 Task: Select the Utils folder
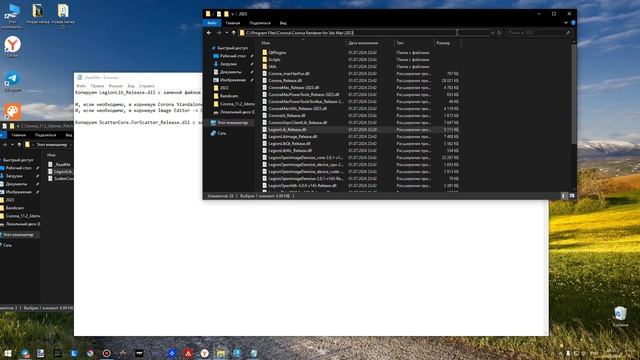click(x=272, y=67)
